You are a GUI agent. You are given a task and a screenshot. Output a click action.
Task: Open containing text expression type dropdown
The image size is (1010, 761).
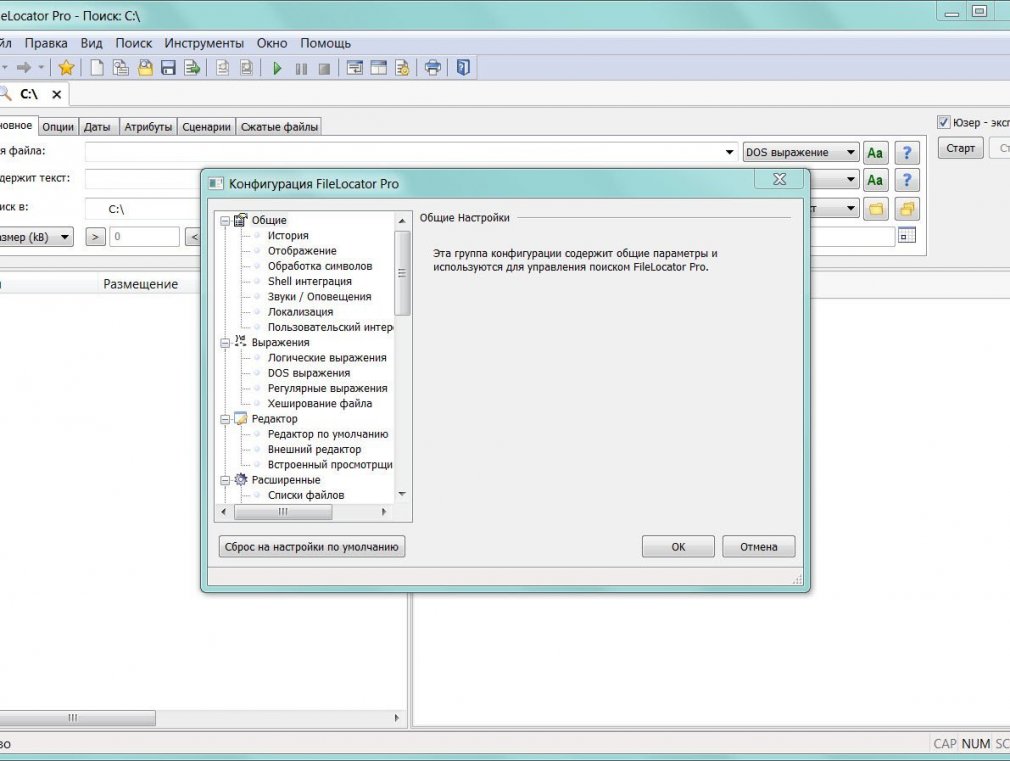[x=850, y=180]
